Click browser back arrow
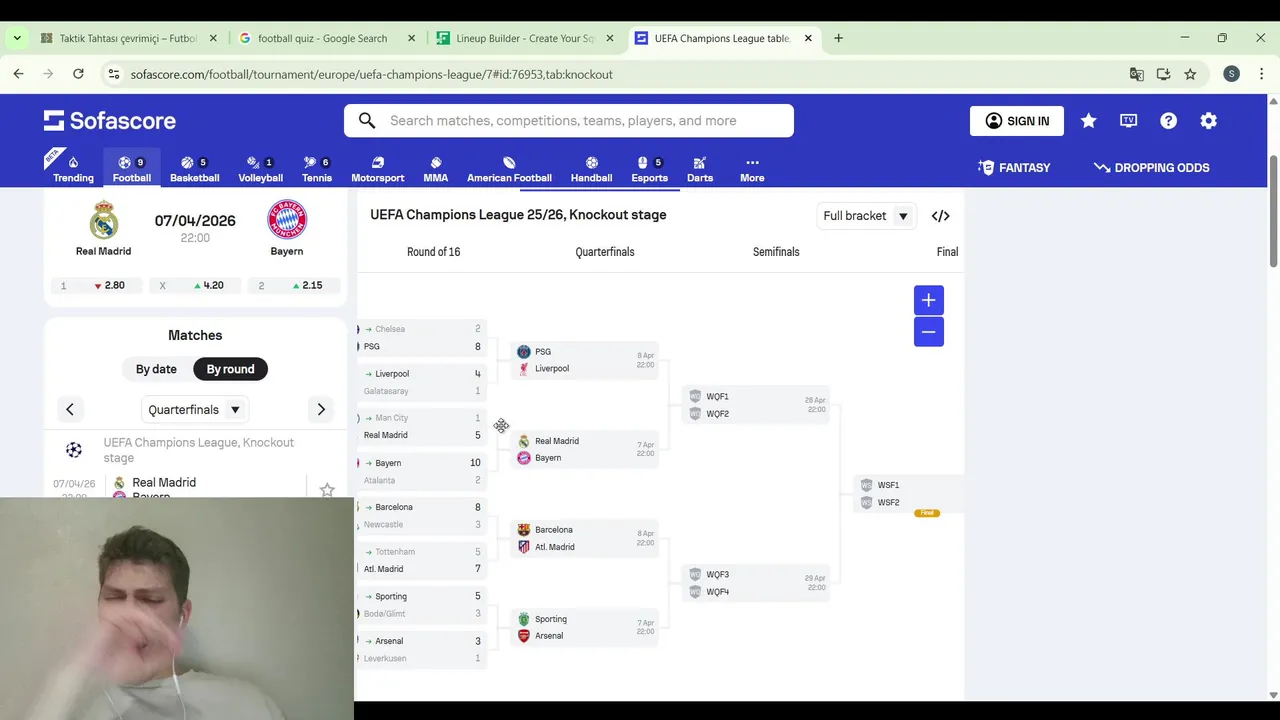The image size is (1280, 720). tap(18, 74)
